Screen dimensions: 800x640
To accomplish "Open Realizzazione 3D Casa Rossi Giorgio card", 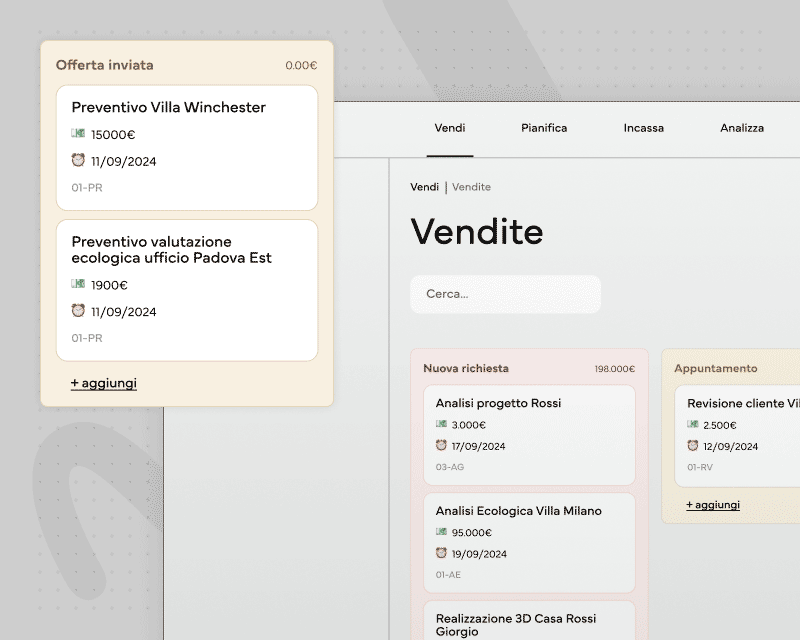I will [x=529, y=623].
